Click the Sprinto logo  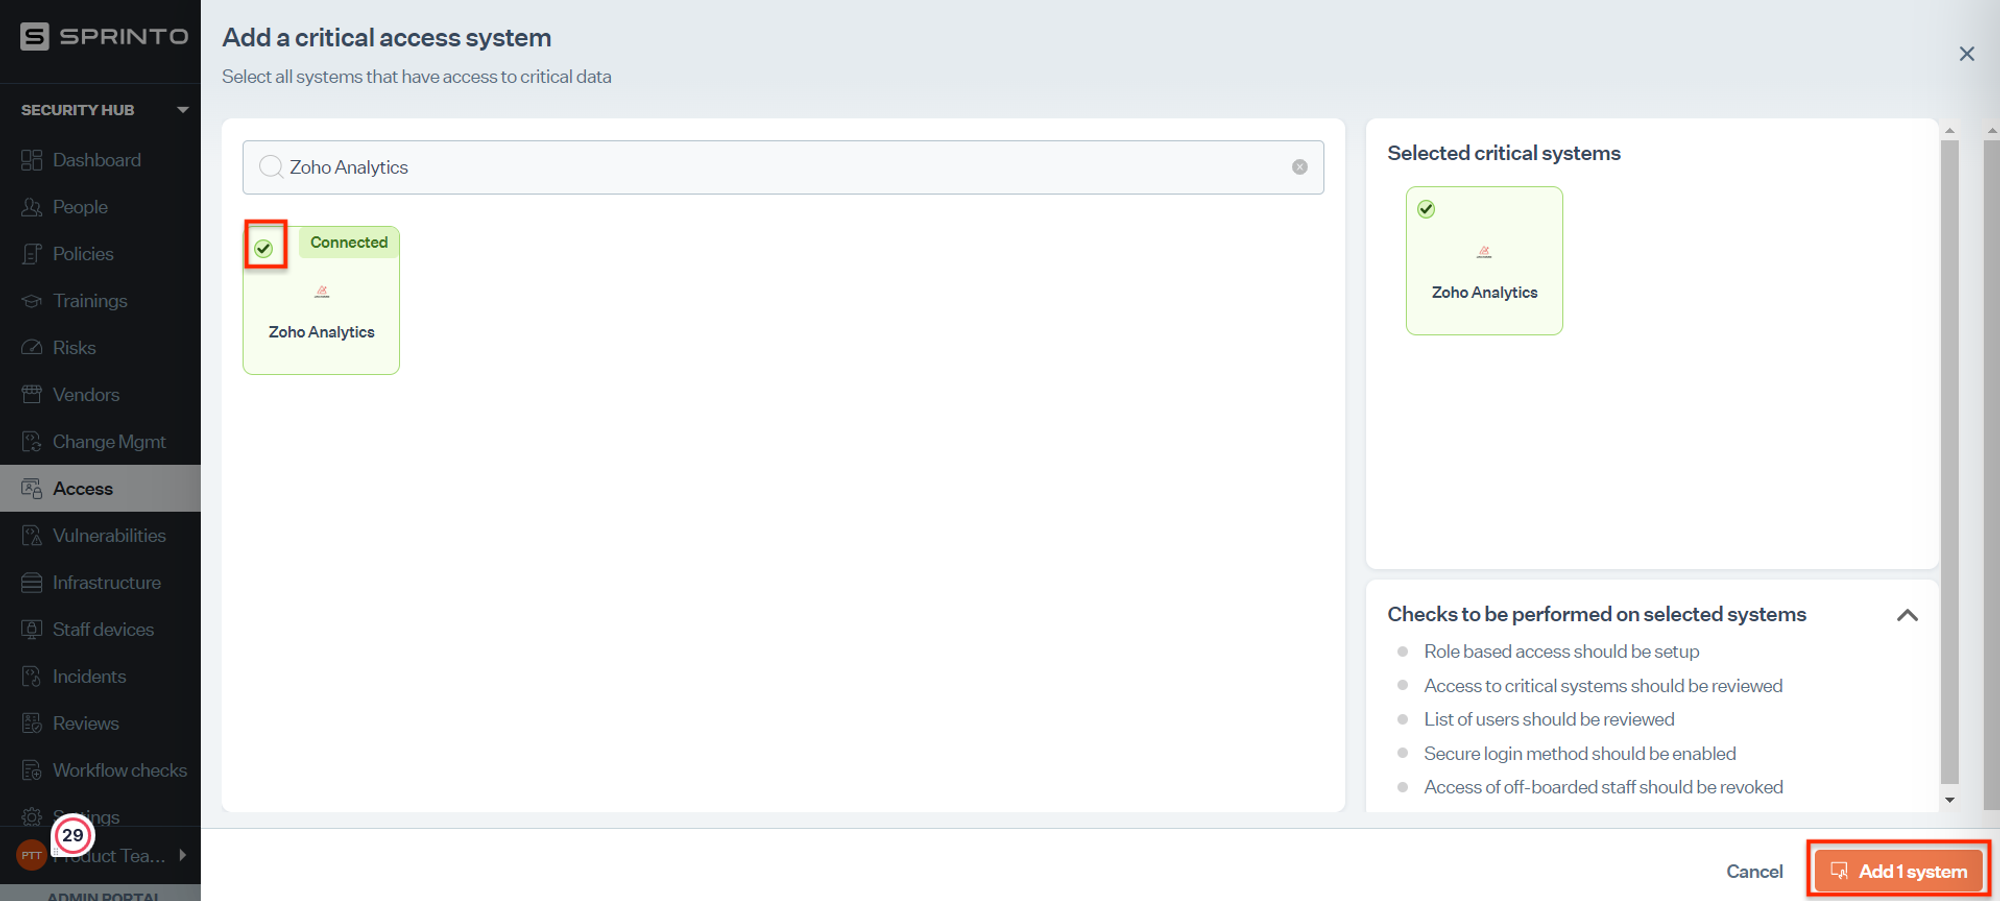point(104,37)
